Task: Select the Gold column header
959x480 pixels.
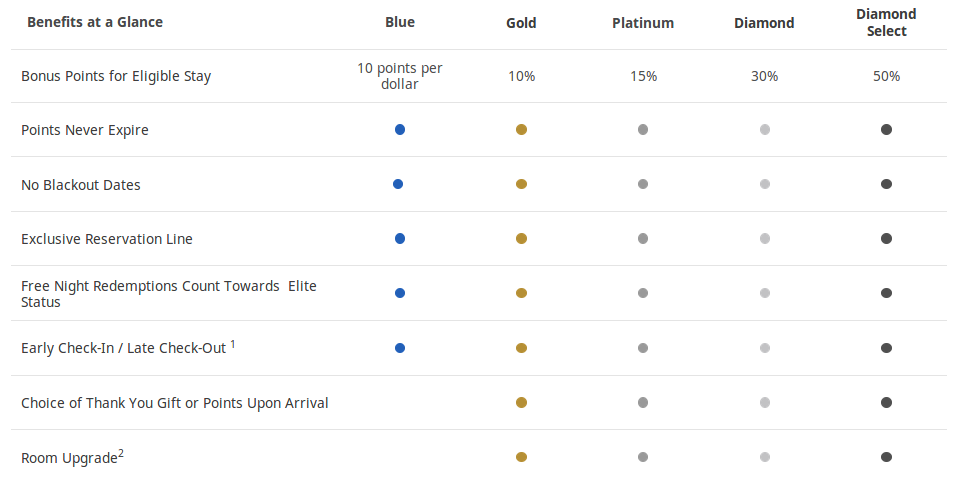Action: tap(521, 23)
